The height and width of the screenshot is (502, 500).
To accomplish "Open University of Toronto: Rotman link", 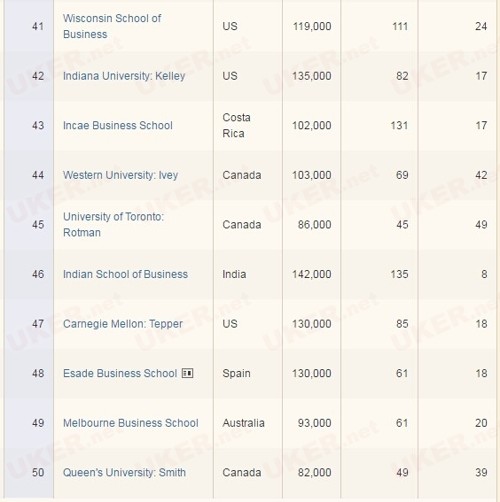I will [113, 225].
